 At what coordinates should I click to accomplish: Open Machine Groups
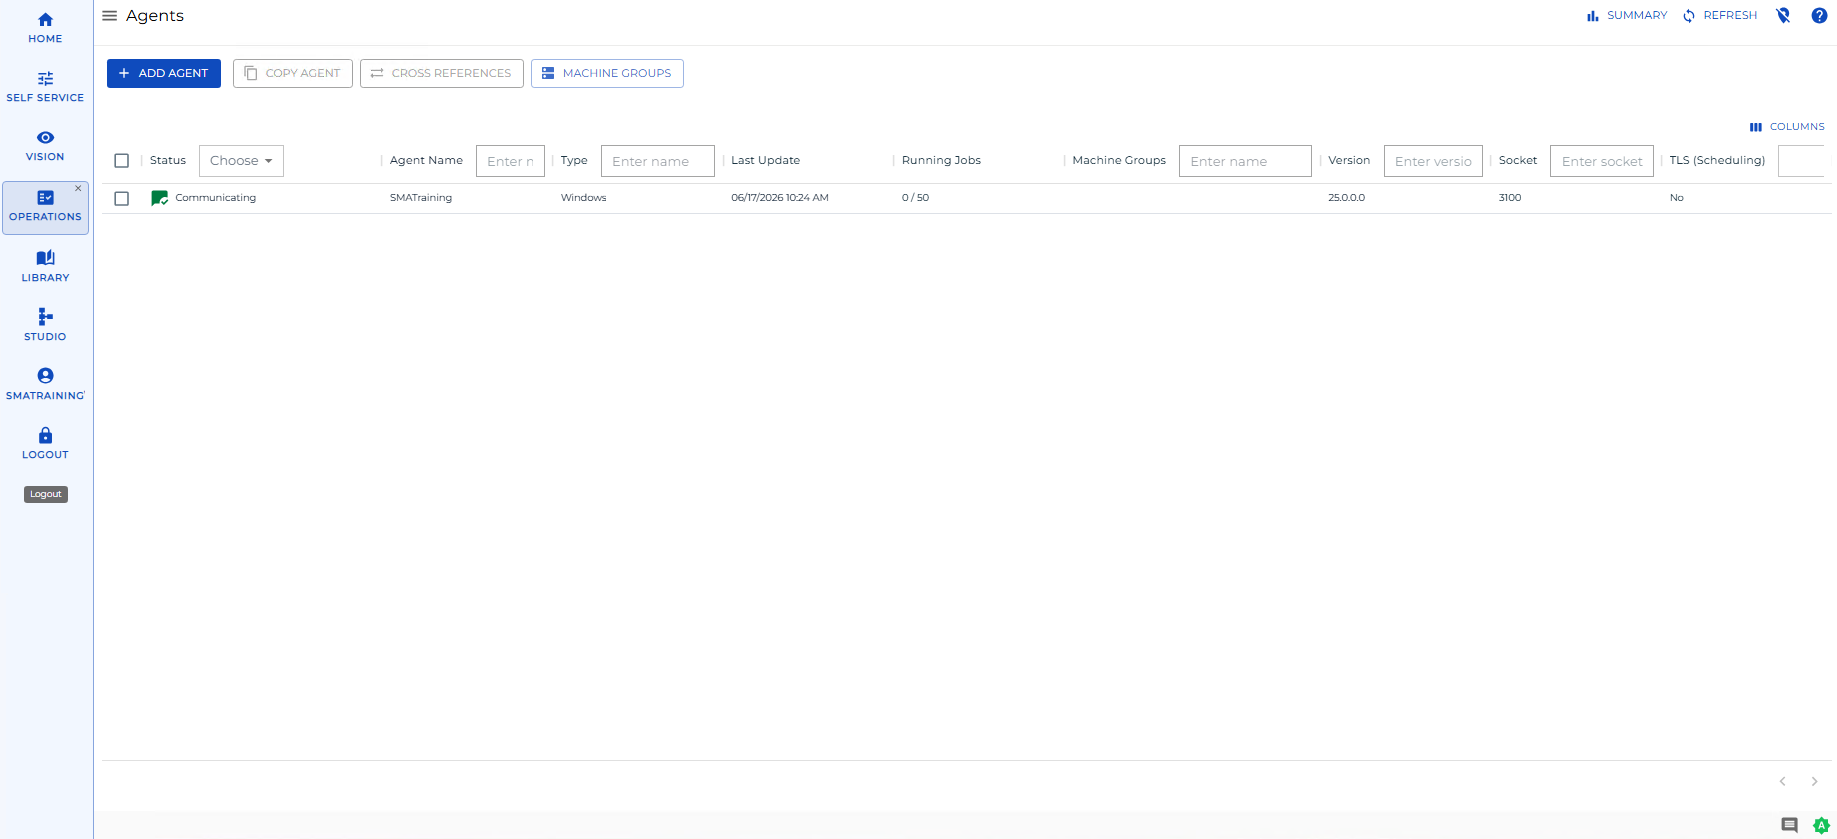click(x=607, y=73)
